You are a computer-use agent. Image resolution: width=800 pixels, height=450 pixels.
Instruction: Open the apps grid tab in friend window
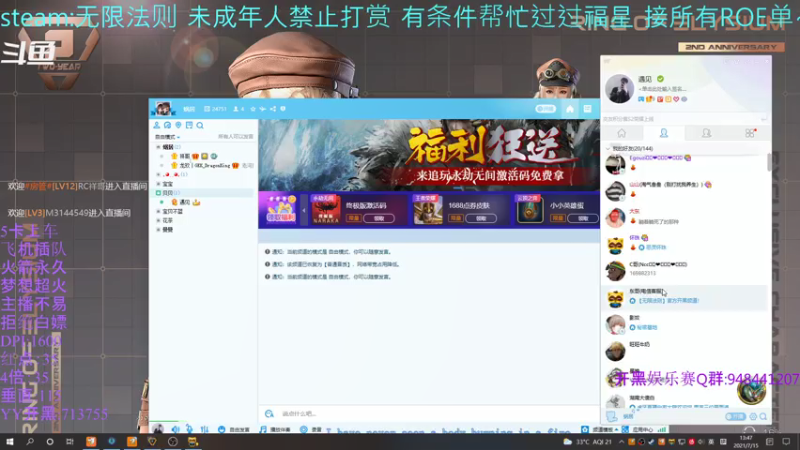point(749,133)
